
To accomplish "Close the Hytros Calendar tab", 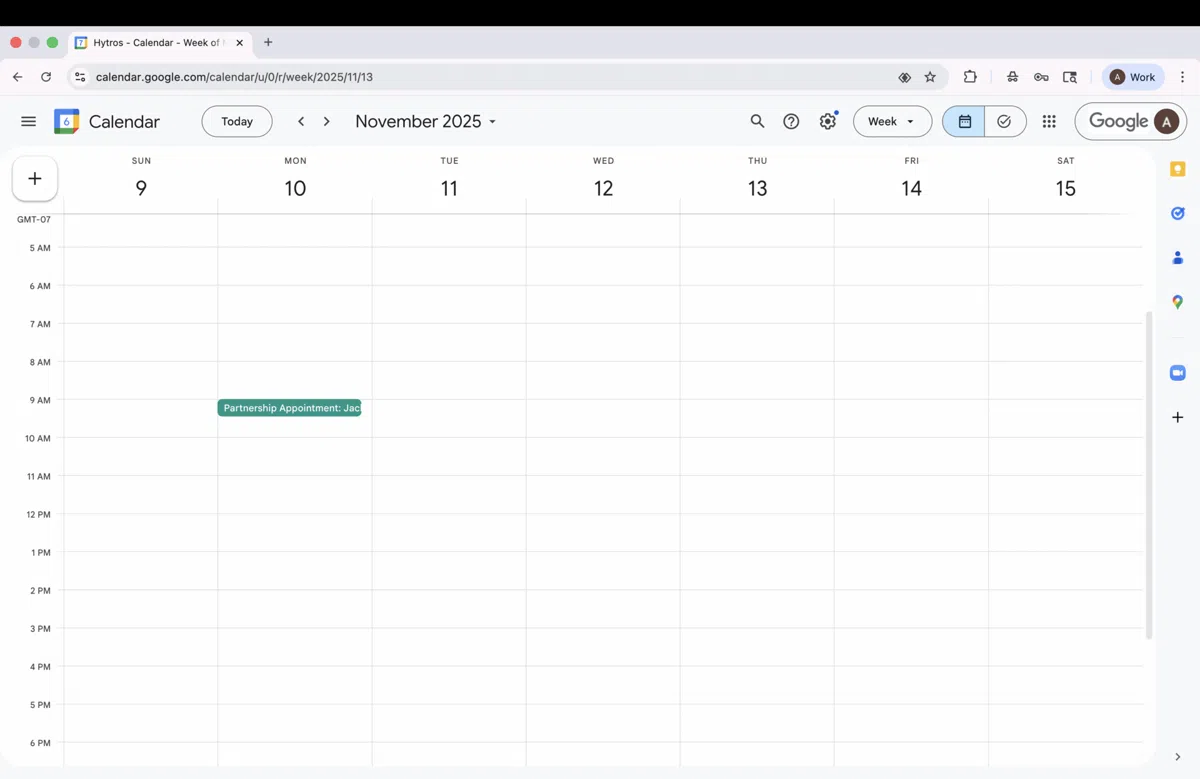I will point(239,43).
